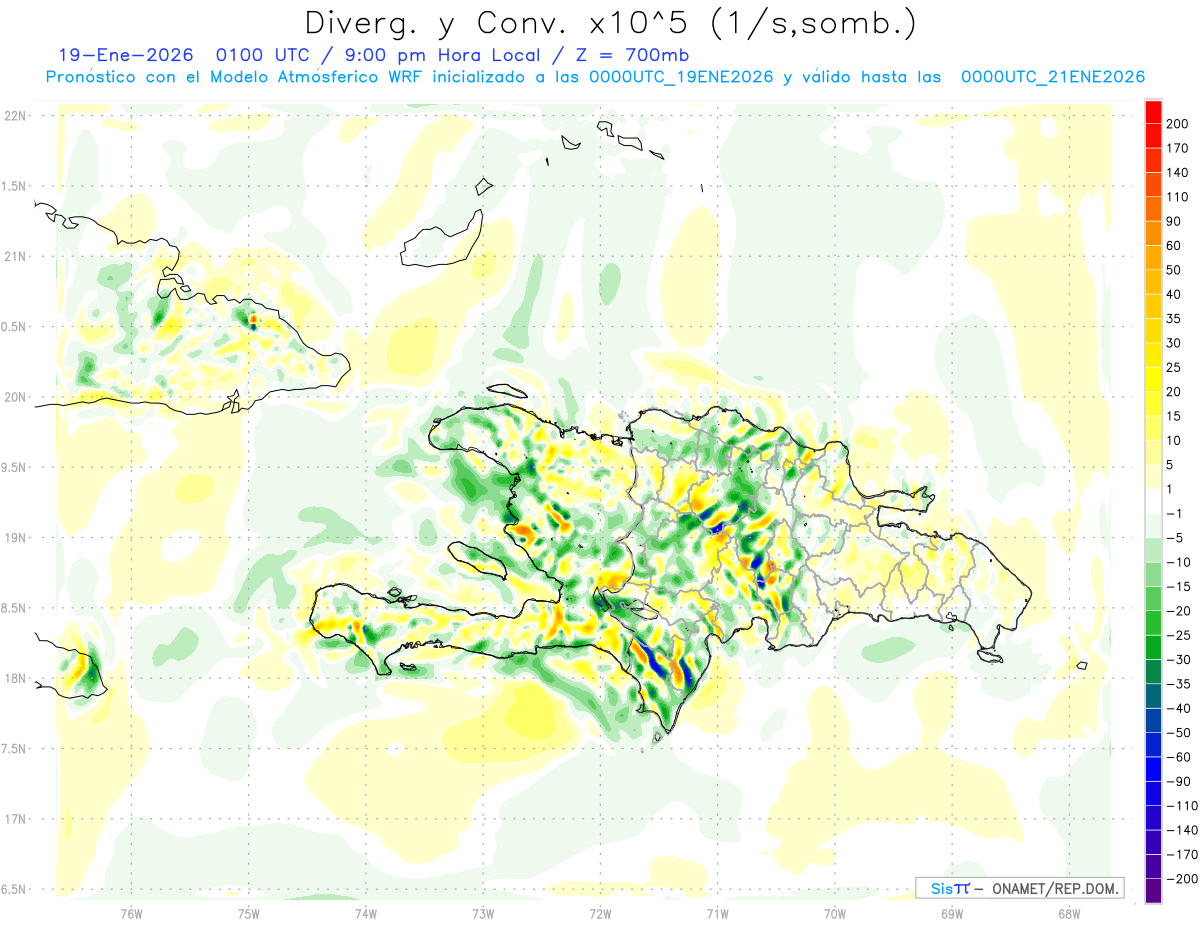
Task: Click the color bar value '110' in the upper half
Action: [1178, 197]
